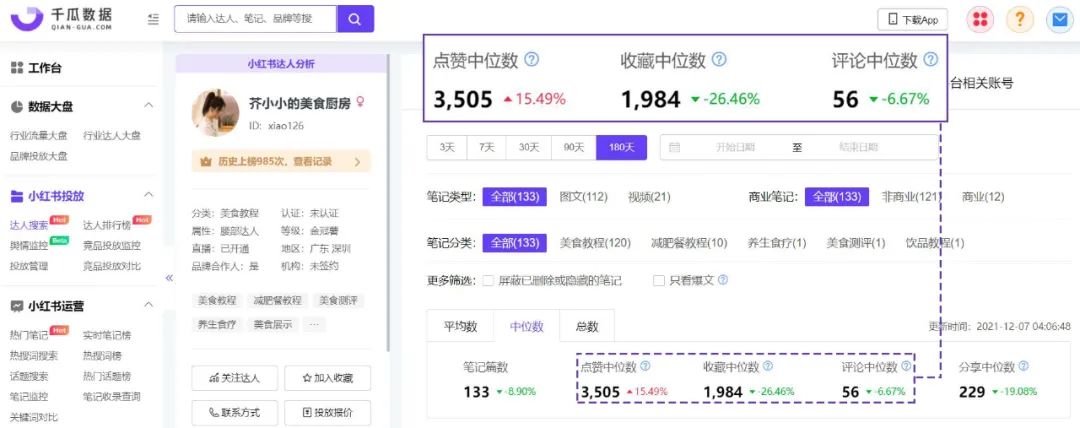Click help icon next to 只看爆文
The width and height of the screenshot is (1080, 428).
click(723, 281)
